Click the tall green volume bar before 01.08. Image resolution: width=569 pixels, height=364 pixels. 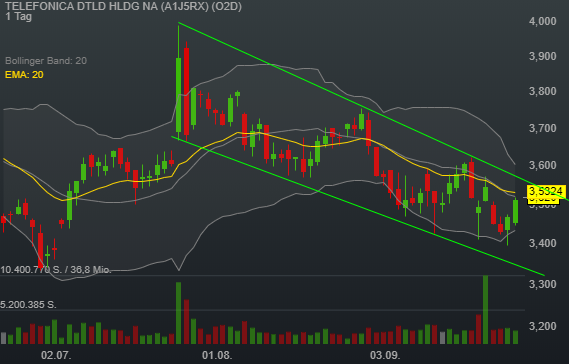pyautogui.click(x=179, y=313)
